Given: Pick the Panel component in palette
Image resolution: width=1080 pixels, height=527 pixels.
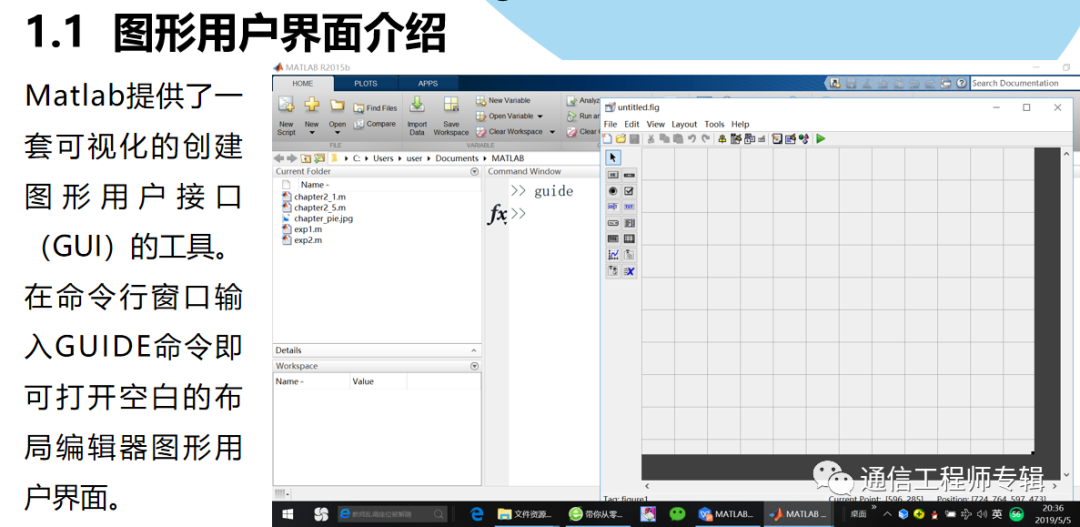Looking at the screenshot, I should 629,255.
